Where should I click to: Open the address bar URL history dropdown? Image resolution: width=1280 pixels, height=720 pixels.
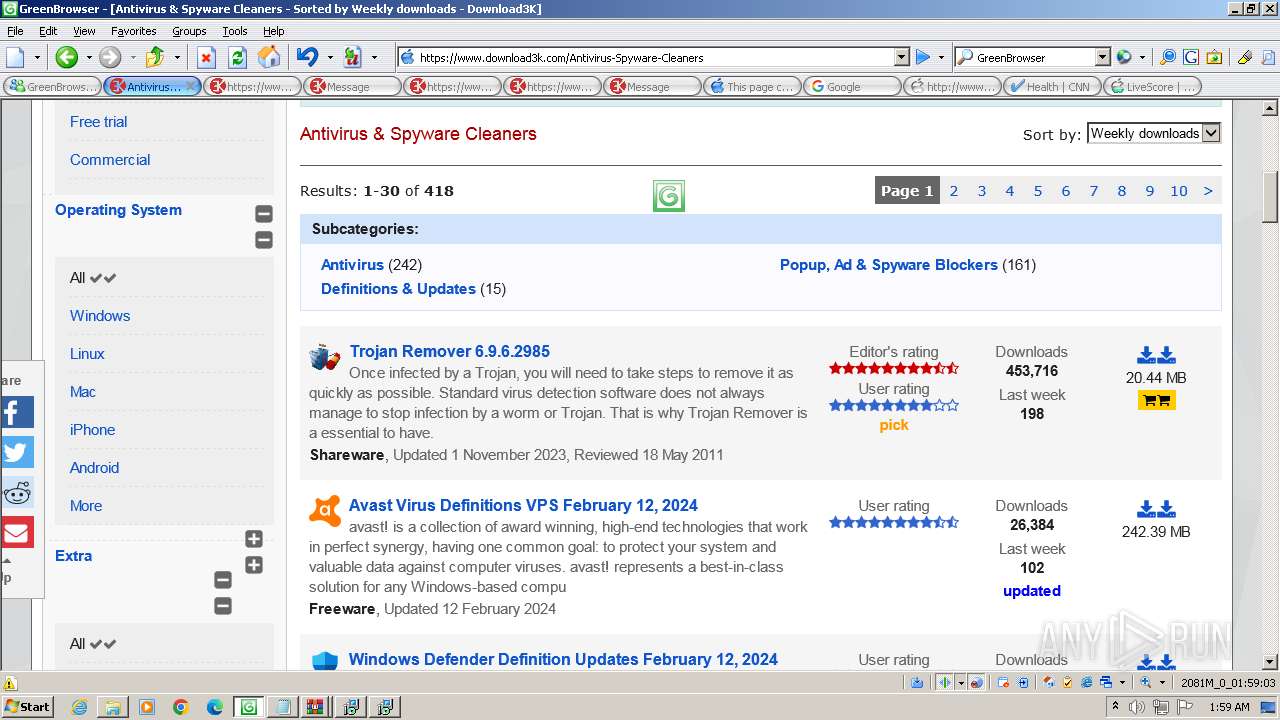(x=901, y=57)
